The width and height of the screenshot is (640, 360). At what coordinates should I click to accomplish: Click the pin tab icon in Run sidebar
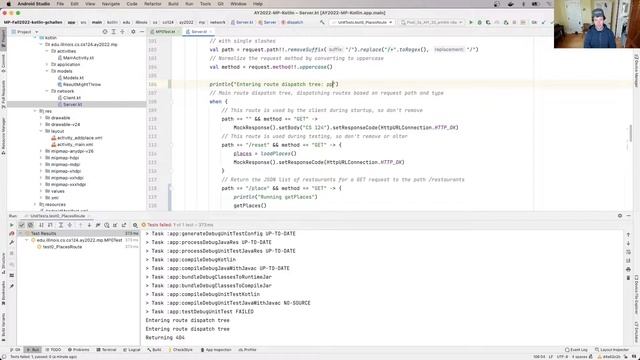tap(11, 286)
